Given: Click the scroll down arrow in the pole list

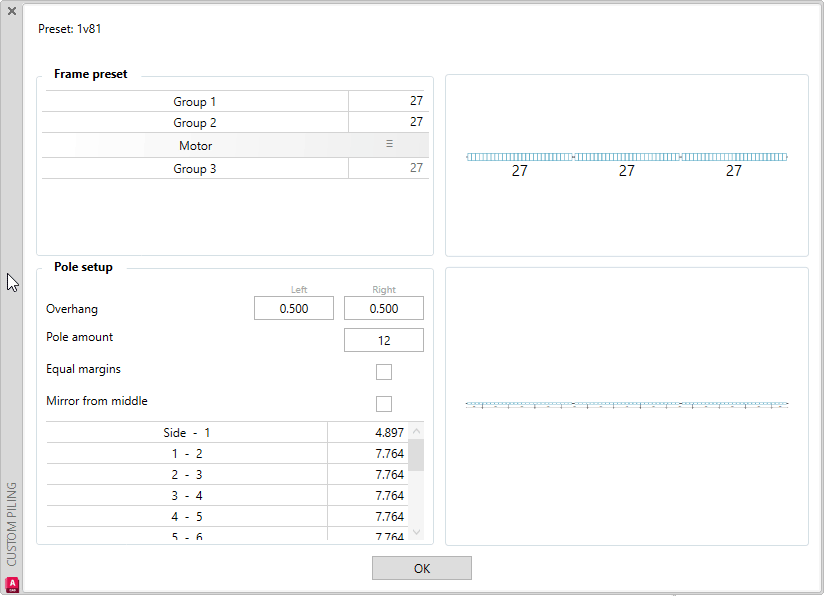Looking at the screenshot, I should click(x=416, y=532).
